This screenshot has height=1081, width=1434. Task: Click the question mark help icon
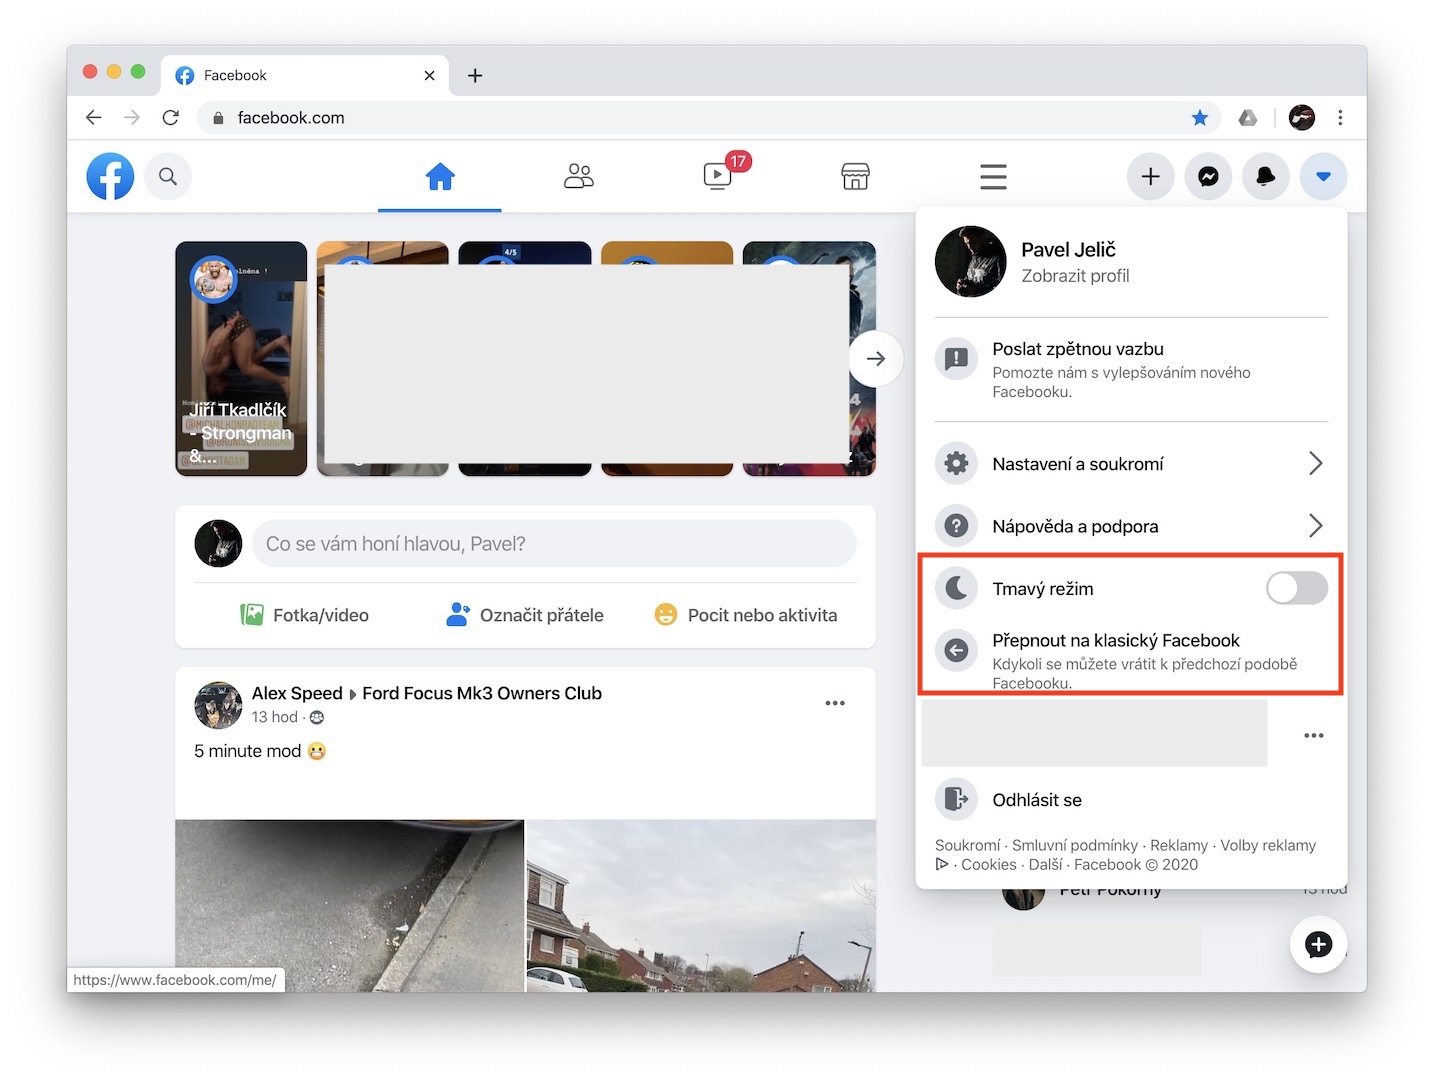(957, 526)
